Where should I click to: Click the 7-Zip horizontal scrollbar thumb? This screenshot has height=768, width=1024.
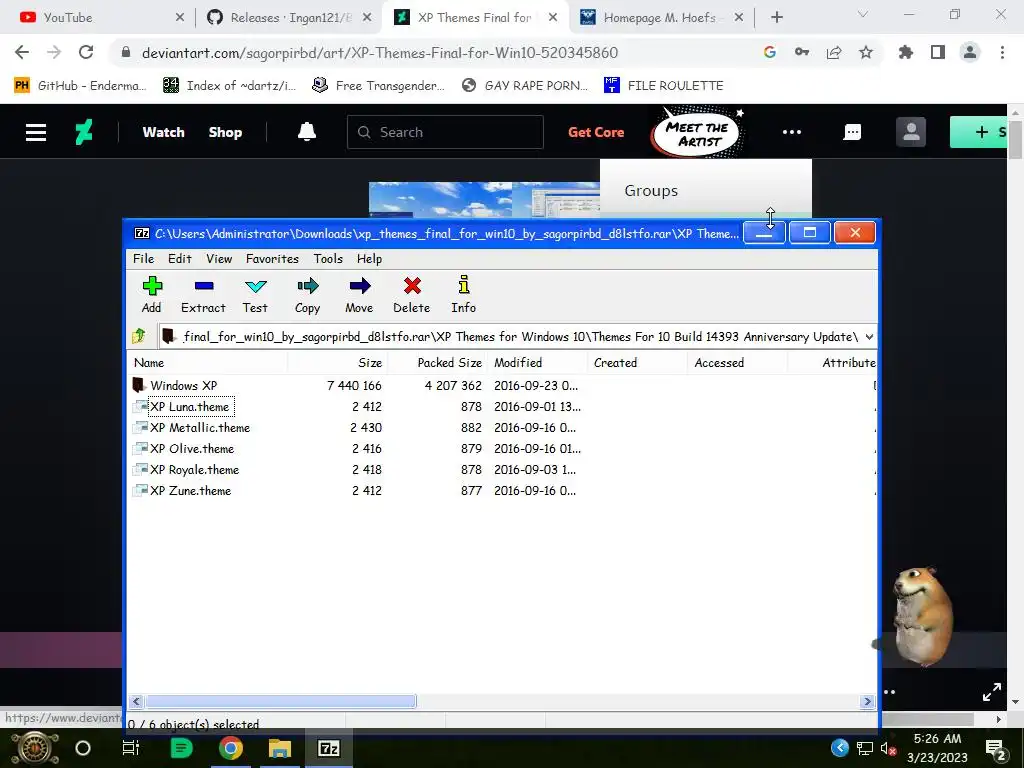pyautogui.click(x=281, y=701)
